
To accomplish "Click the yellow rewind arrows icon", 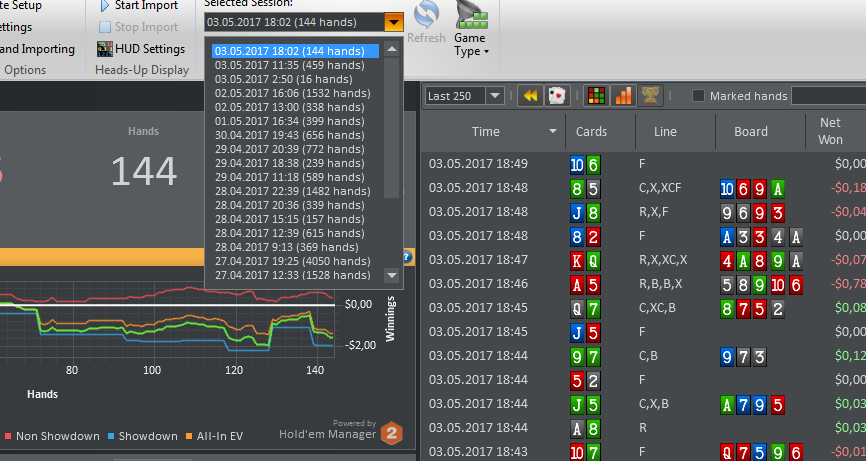I will pyautogui.click(x=530, y=96).
